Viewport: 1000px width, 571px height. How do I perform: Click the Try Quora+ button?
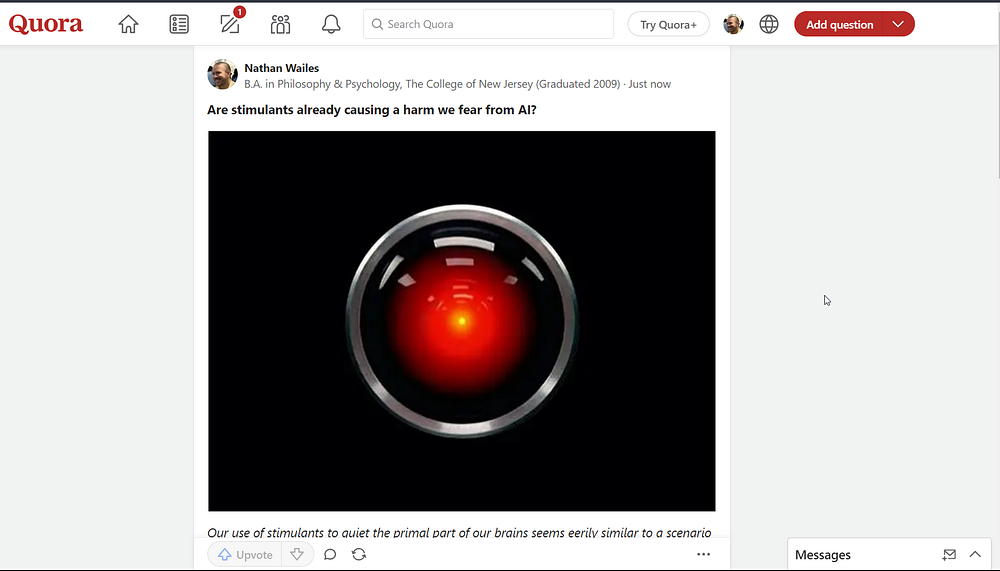click(668, 24)
